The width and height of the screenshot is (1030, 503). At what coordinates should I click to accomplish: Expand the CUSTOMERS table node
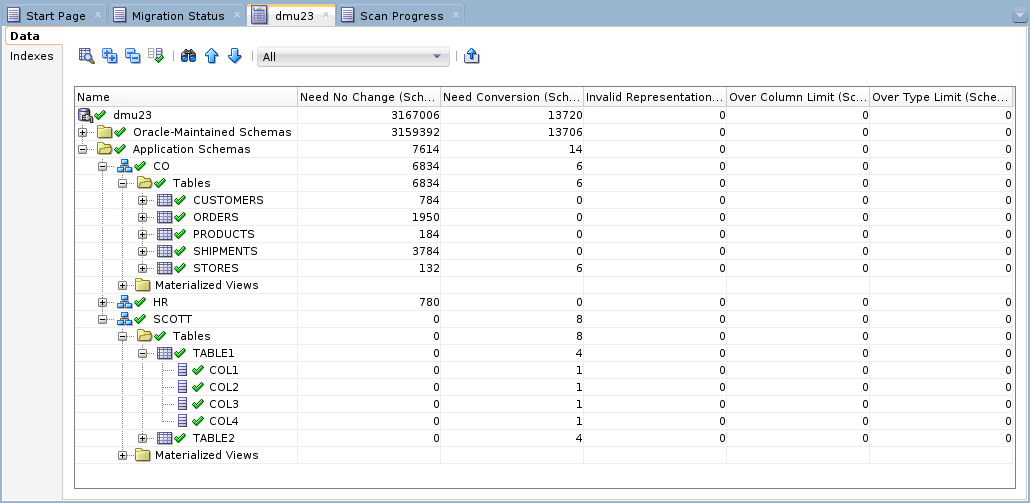coord(143,200)
